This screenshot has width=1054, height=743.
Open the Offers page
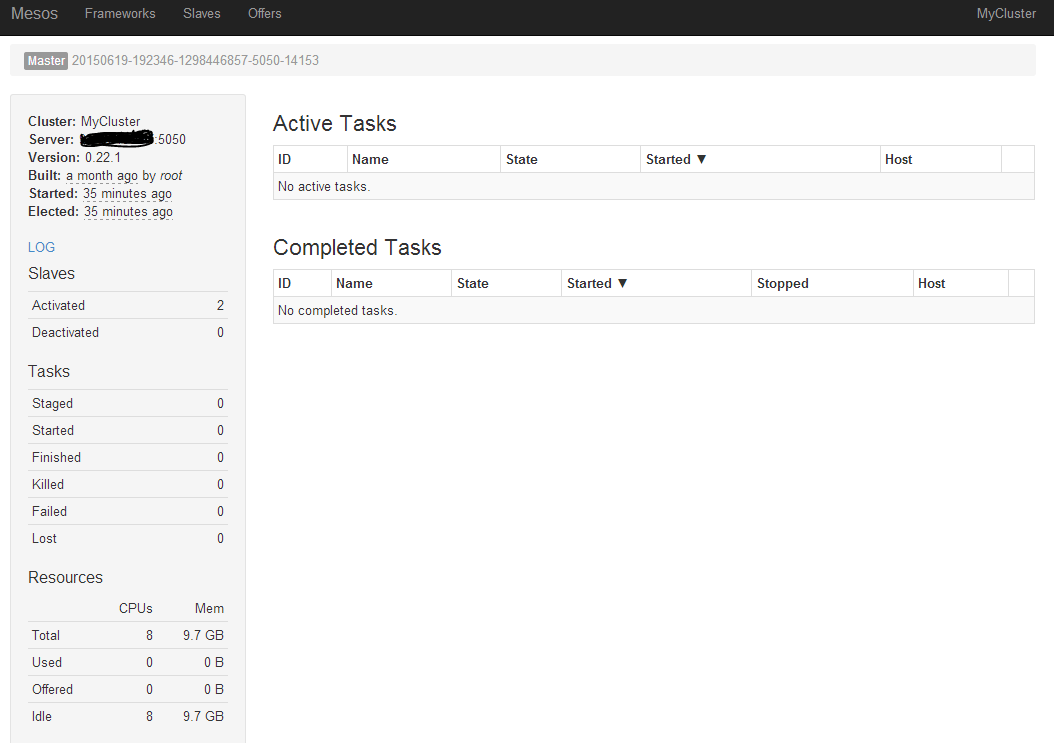click(x=265, y=14)
